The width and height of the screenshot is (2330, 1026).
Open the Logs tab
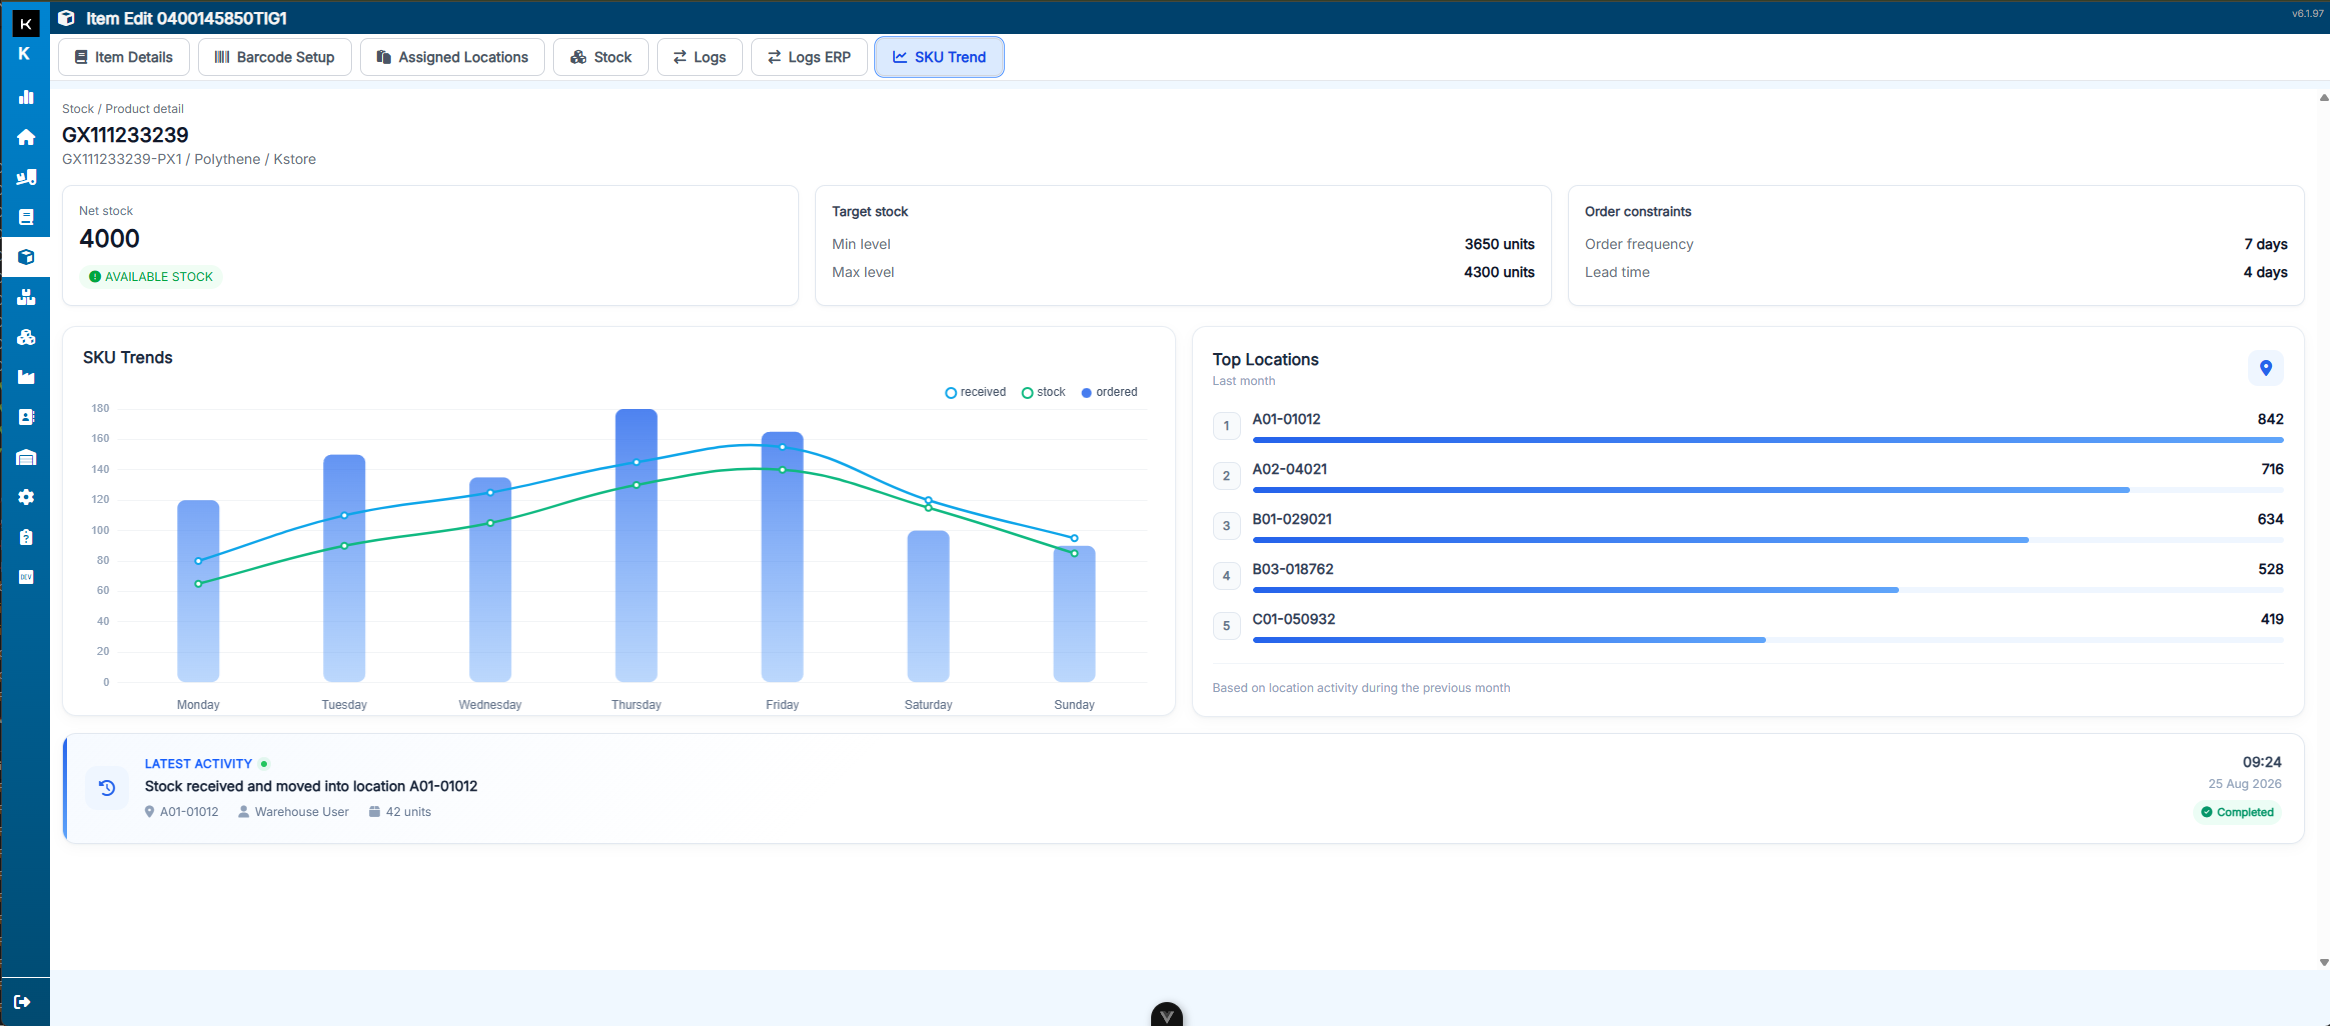[x=700, y=57]
